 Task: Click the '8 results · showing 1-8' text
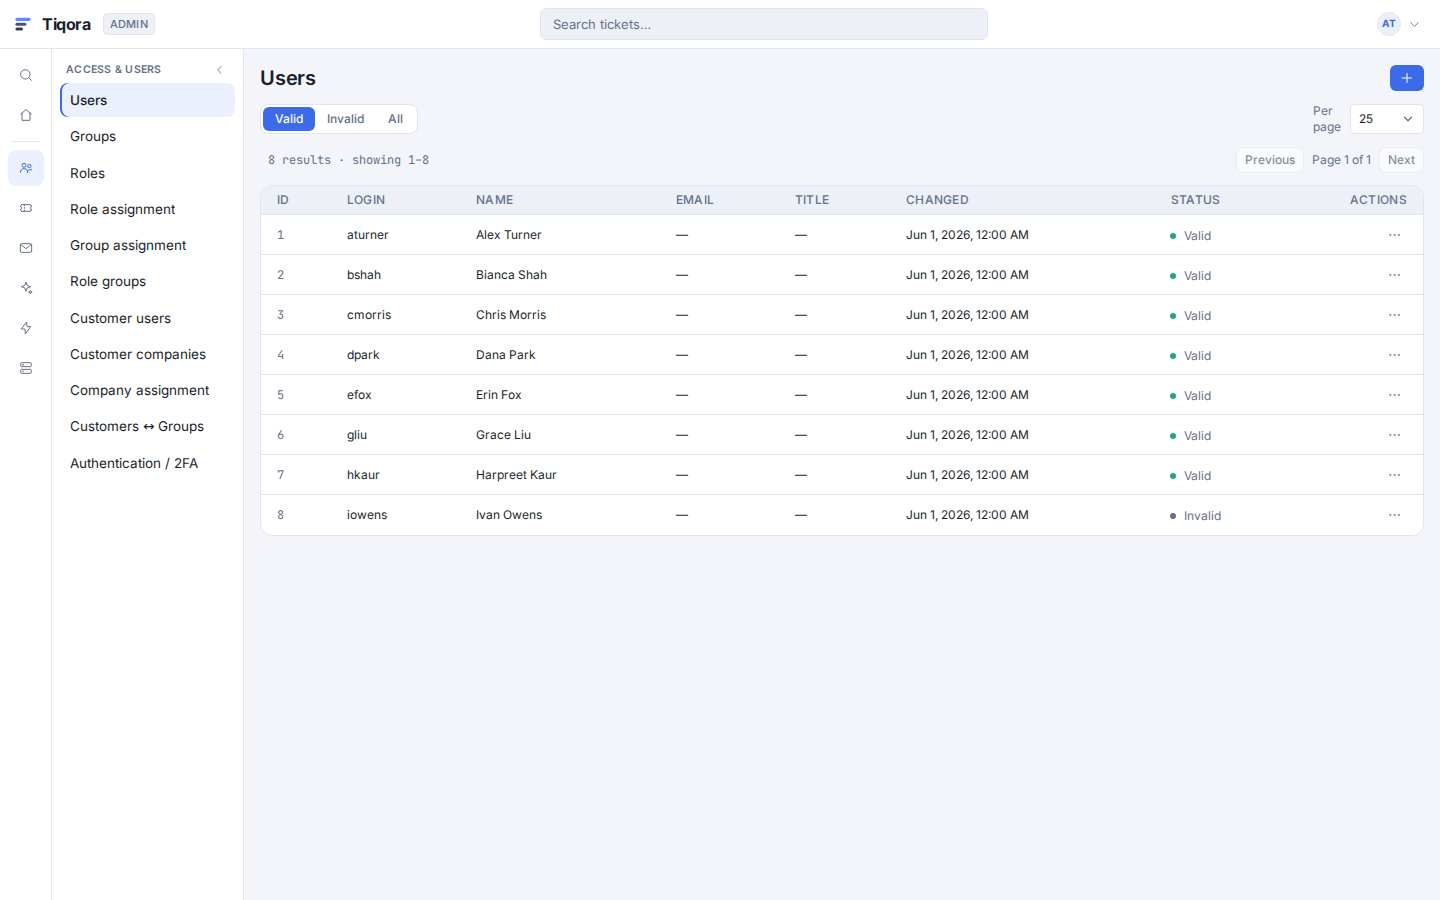pyautogui.click(x=348, y=160)
